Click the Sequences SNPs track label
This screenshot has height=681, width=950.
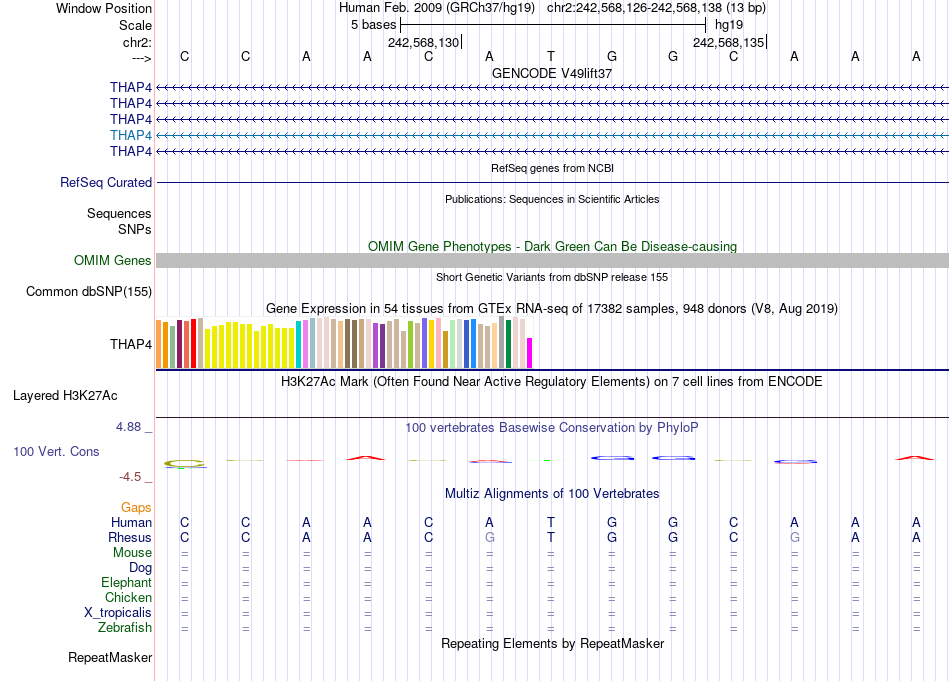[119, 221]
